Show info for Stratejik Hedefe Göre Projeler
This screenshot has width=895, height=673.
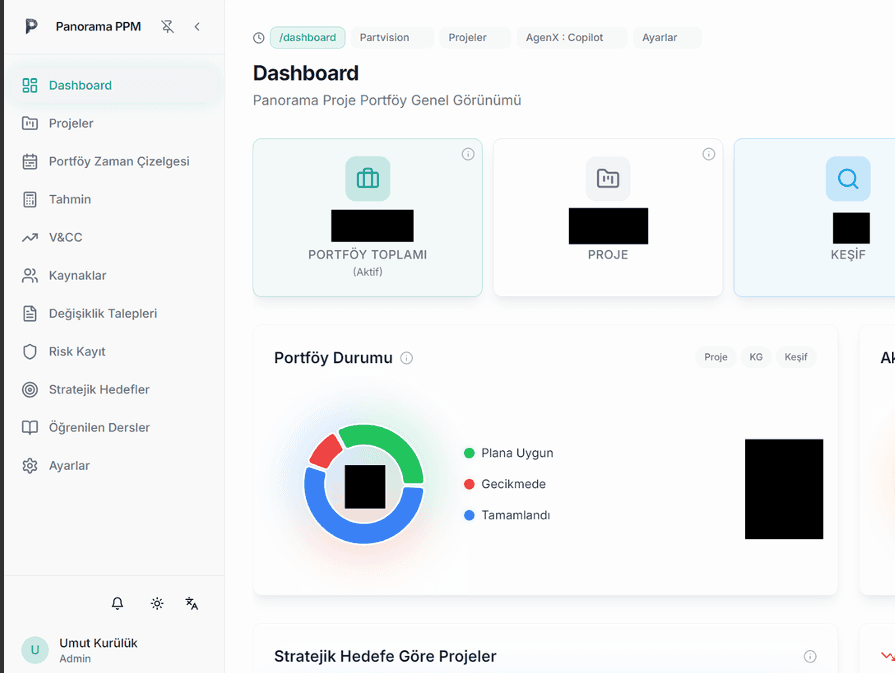click(x=810, y=656)
